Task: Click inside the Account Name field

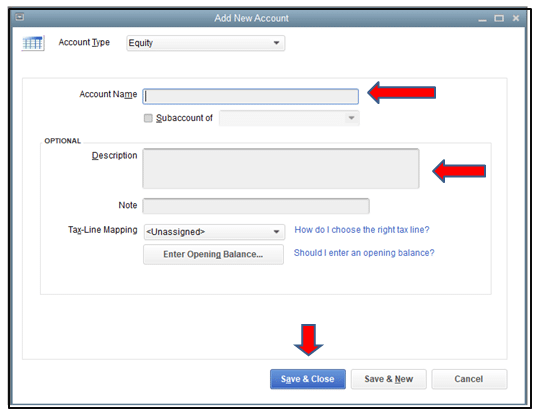Action: (x=251, y=97)
